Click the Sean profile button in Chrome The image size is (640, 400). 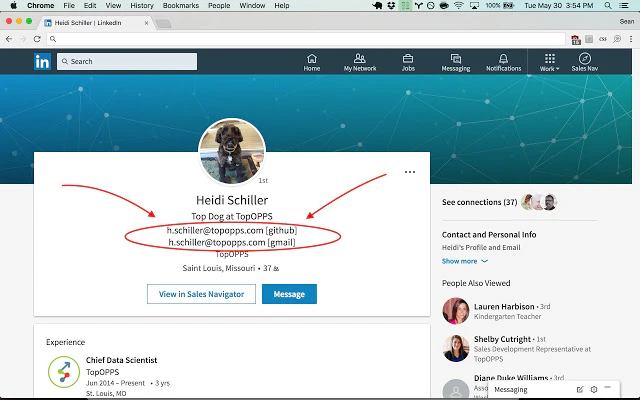[x=627, y=22]
